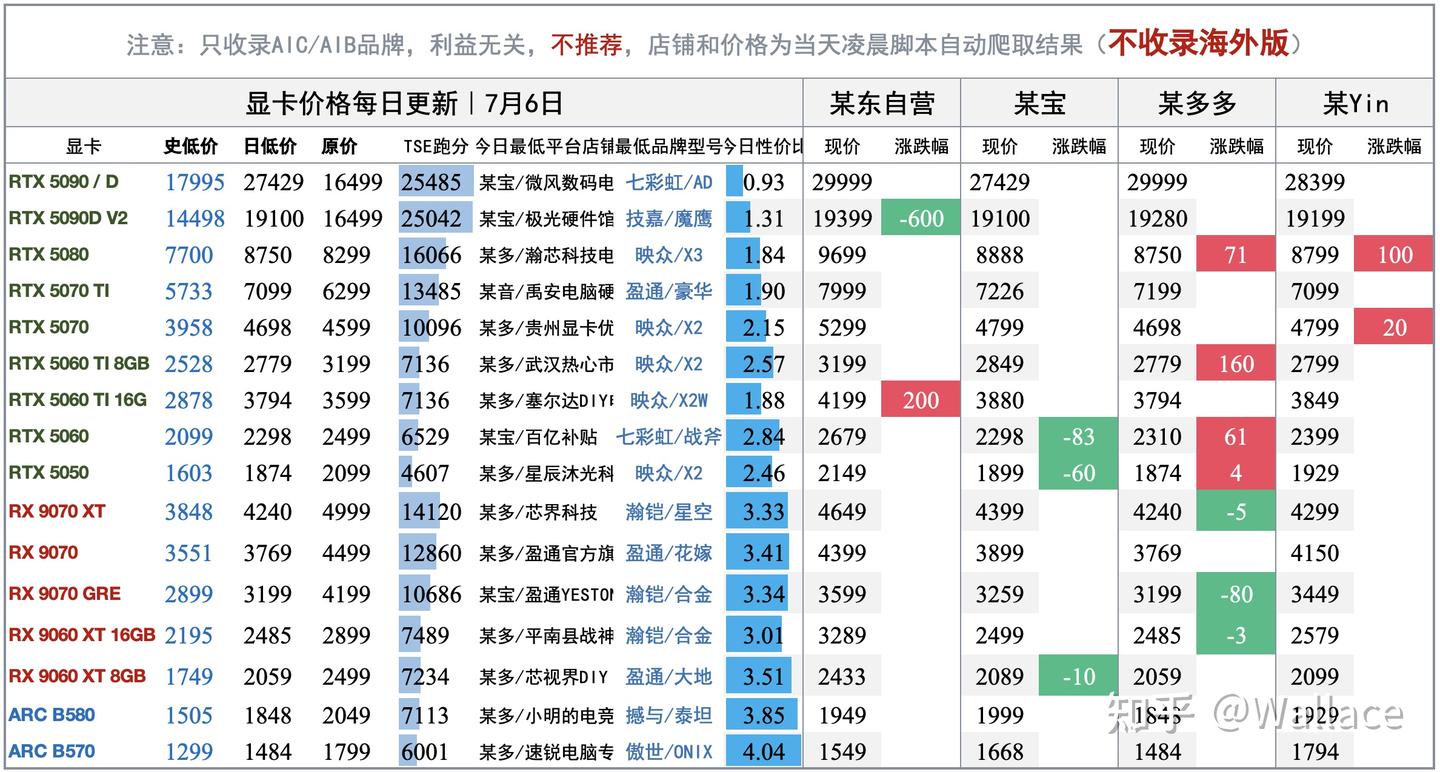The image size is (1440, 772).
Task: Click the green -80 change cell
Action: [1236, 594]
